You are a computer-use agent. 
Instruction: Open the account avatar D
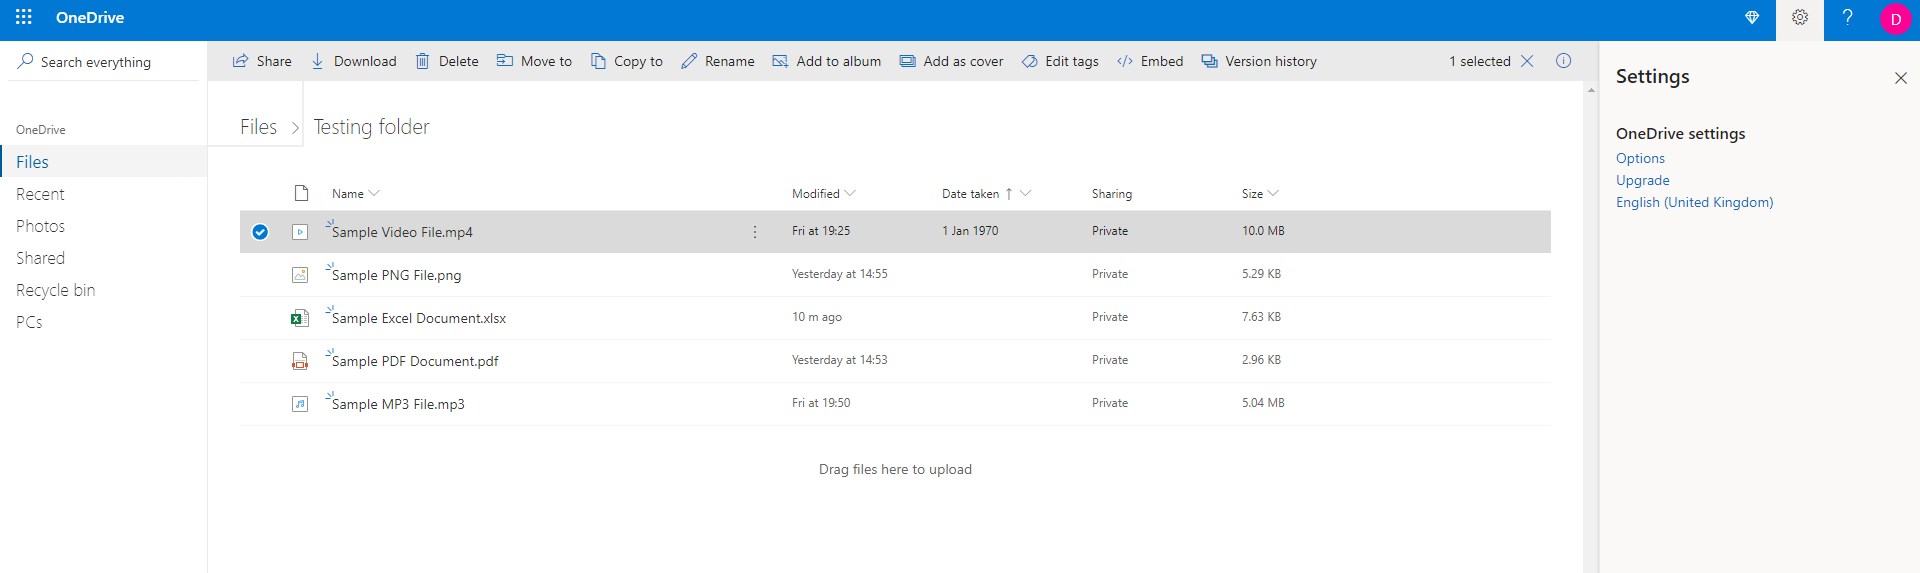click(1896, 19)
